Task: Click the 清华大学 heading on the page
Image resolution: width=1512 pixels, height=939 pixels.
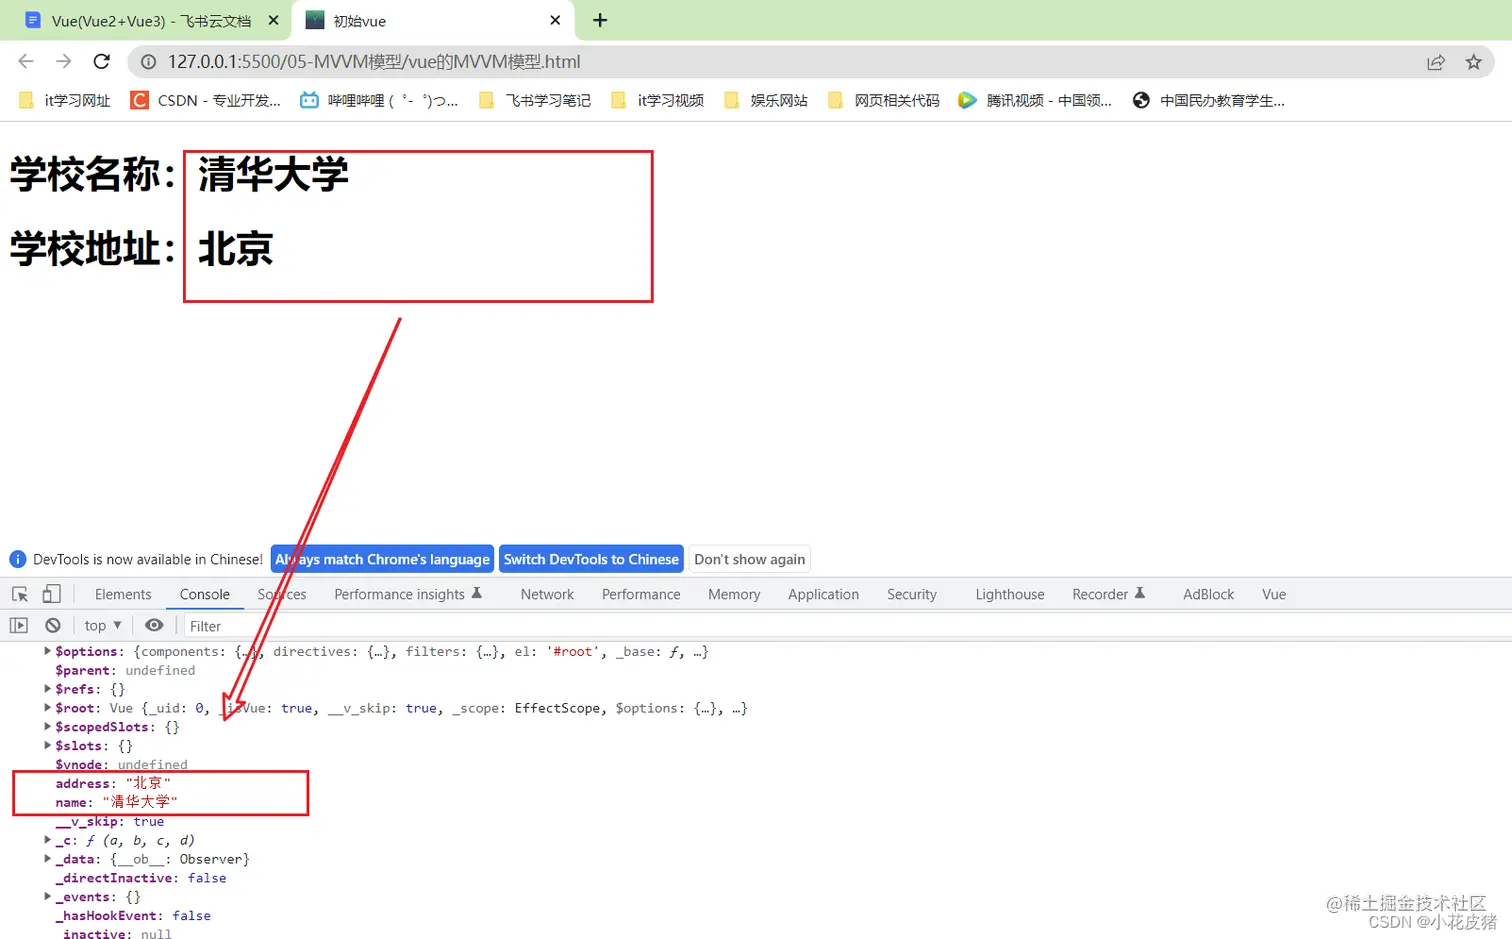Action: pos(273,175)
